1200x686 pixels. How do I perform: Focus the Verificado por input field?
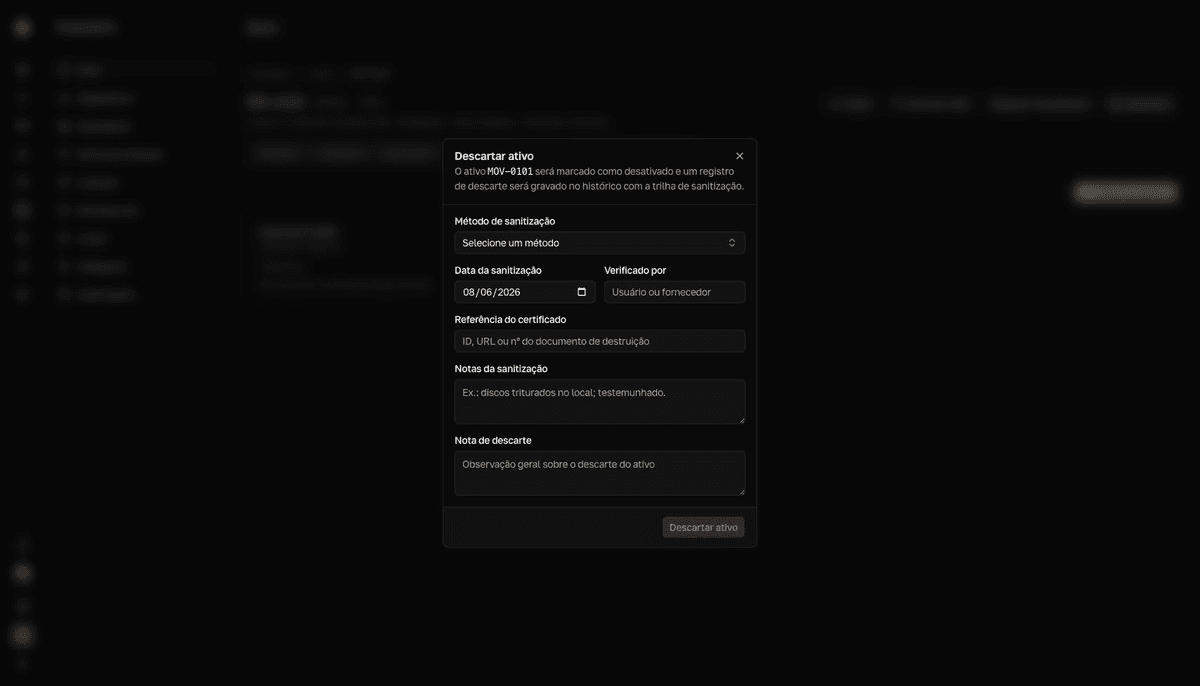674,292
